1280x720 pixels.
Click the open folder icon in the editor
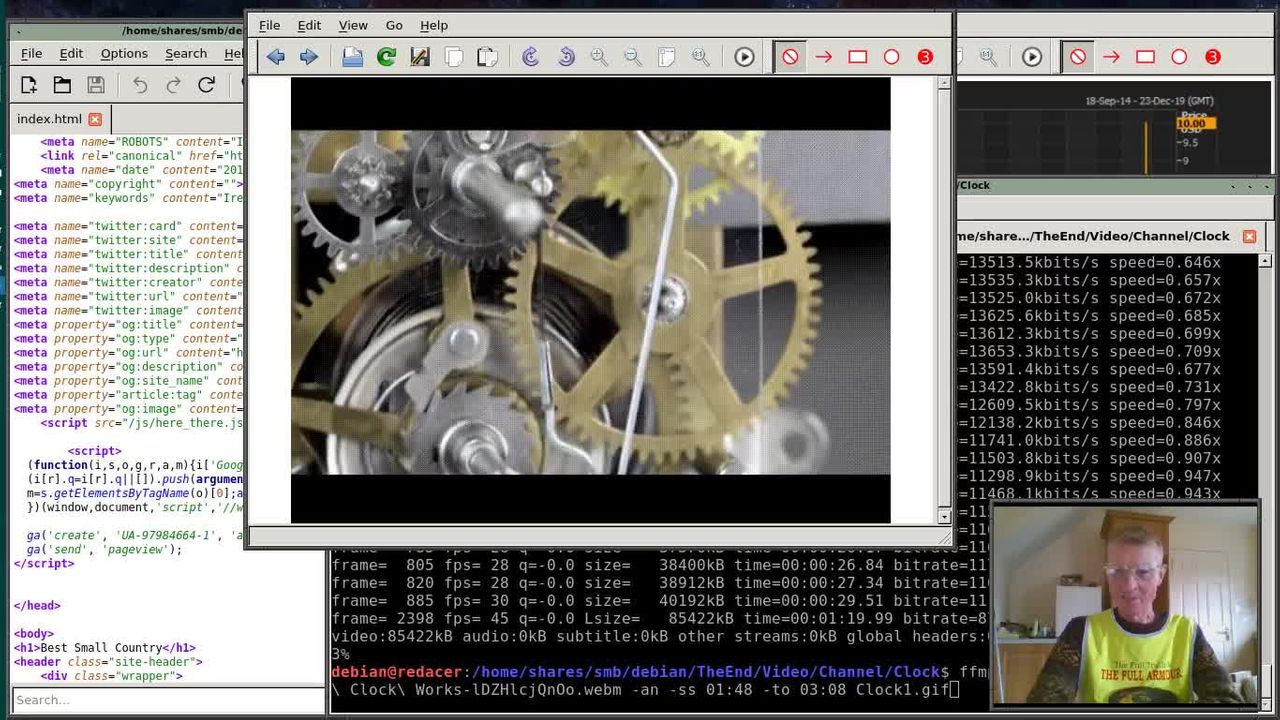click(x=62, y=85)
